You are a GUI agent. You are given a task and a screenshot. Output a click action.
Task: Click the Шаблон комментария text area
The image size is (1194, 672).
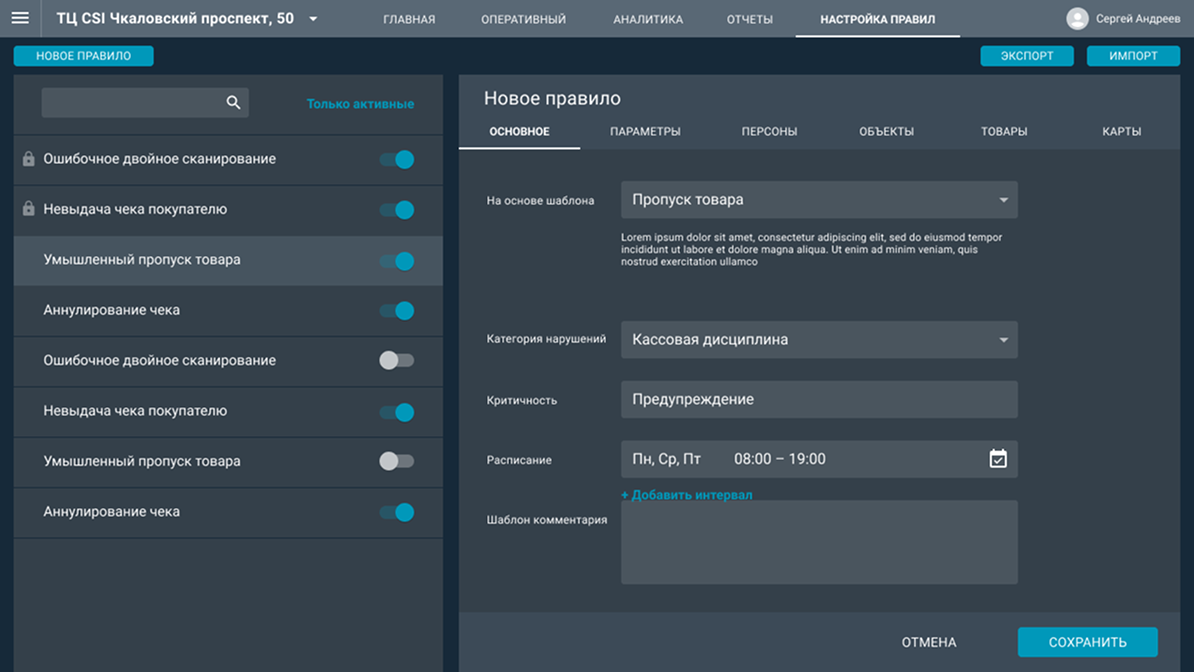pyautogui.click(x=818, y=542)
